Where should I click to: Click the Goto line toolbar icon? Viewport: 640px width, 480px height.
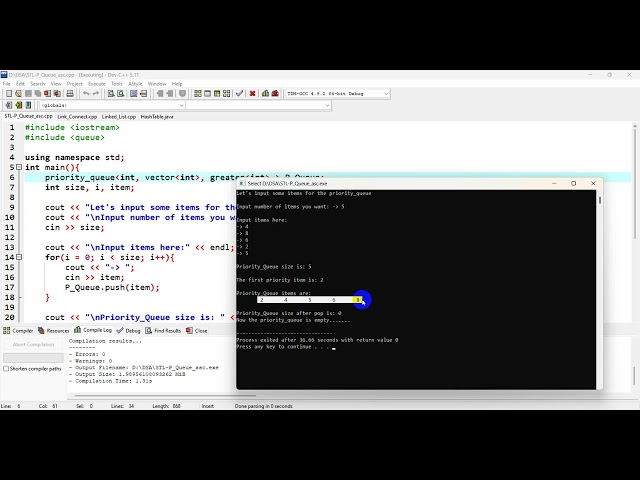144,93
